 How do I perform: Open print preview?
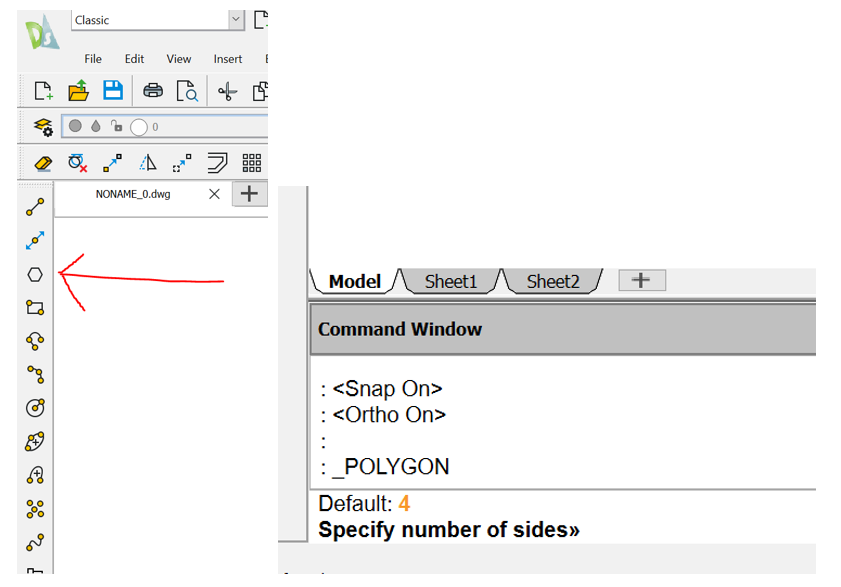click(187, 91)
